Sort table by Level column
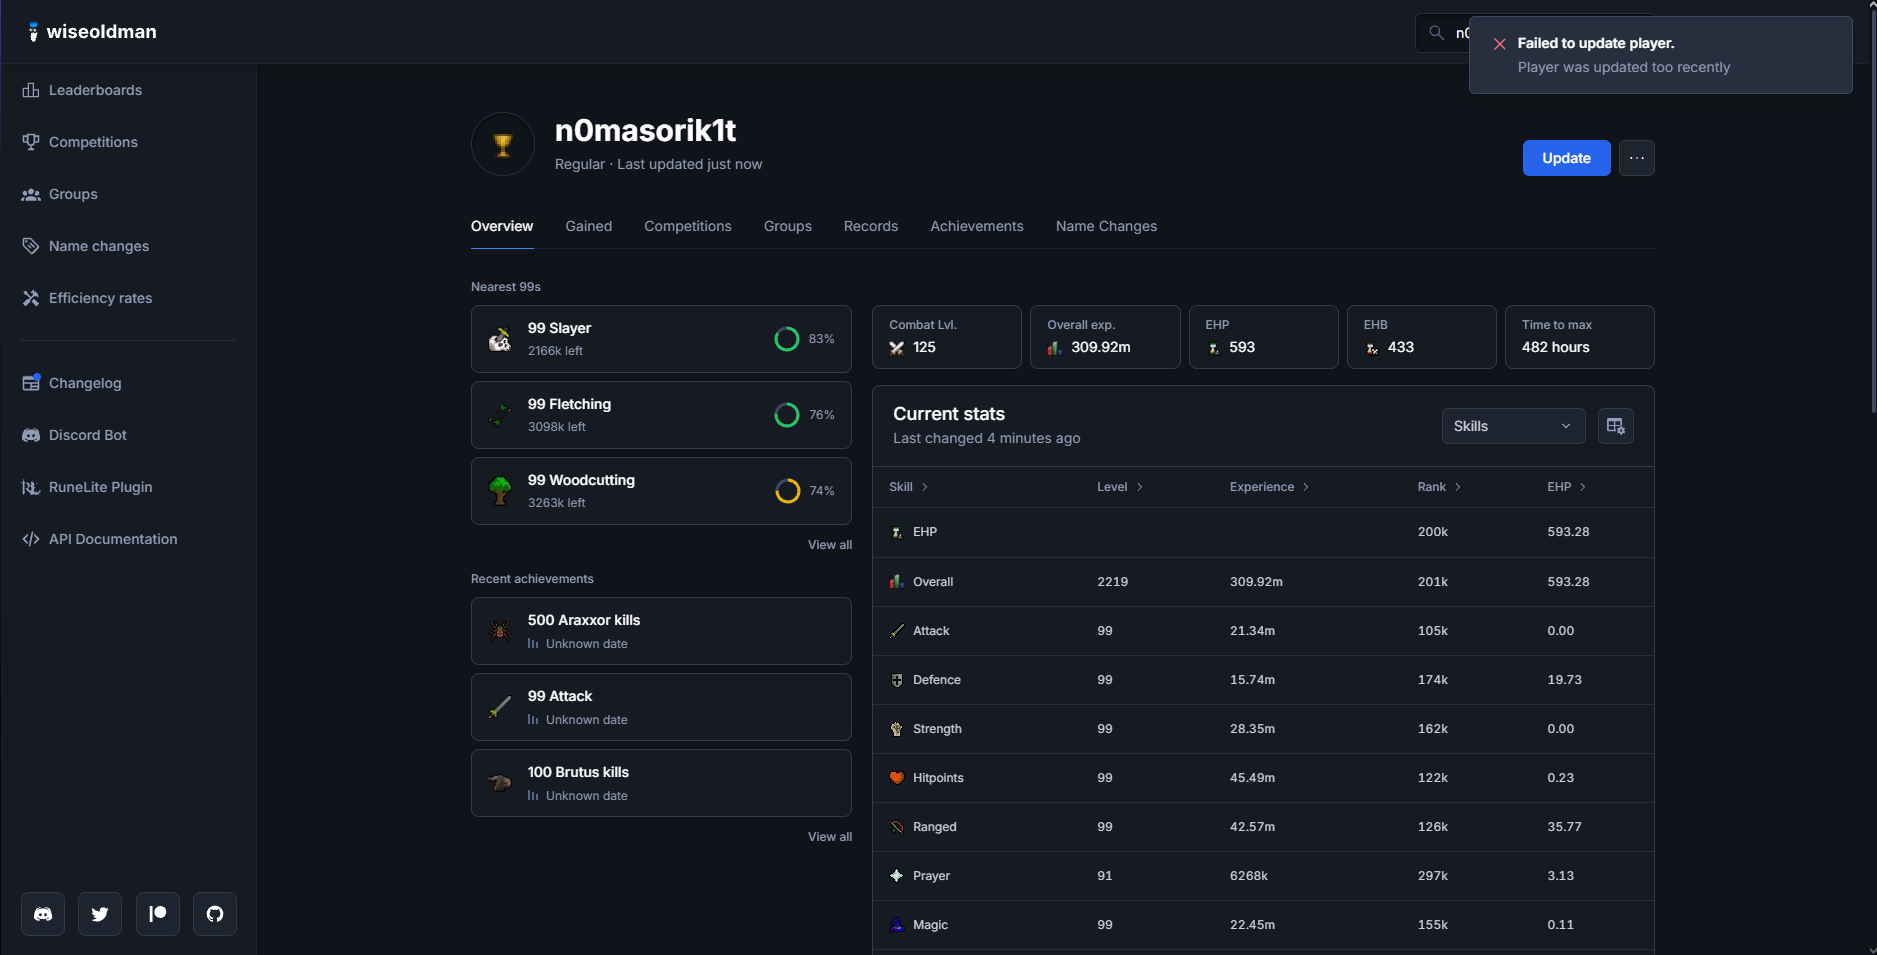 click(1119, 487)
